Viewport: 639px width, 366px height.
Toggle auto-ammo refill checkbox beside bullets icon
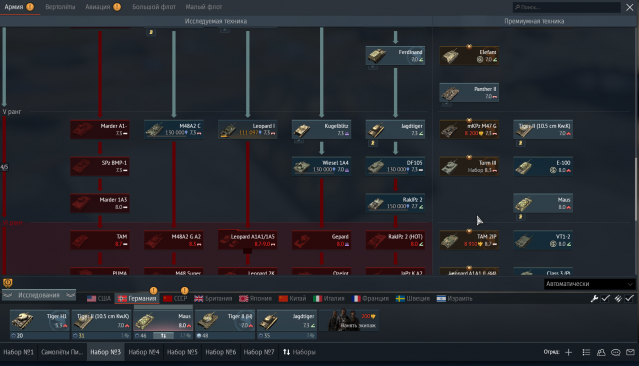[x=629, y=298]
